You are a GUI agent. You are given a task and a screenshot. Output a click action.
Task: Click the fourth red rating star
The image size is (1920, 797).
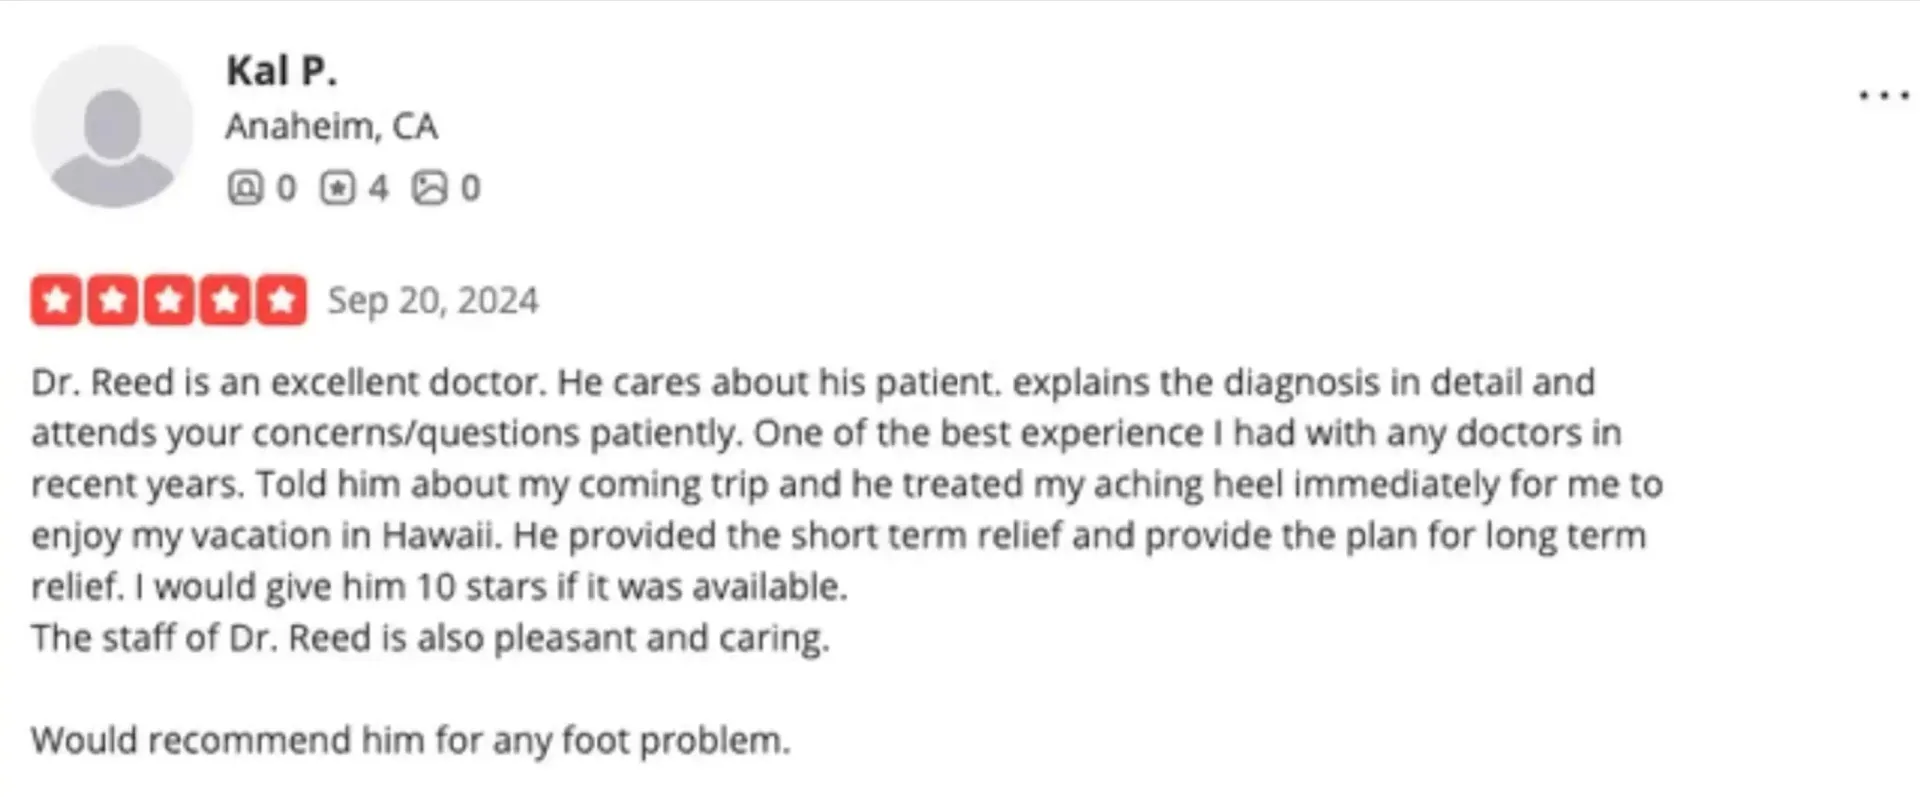click(225, 300)
